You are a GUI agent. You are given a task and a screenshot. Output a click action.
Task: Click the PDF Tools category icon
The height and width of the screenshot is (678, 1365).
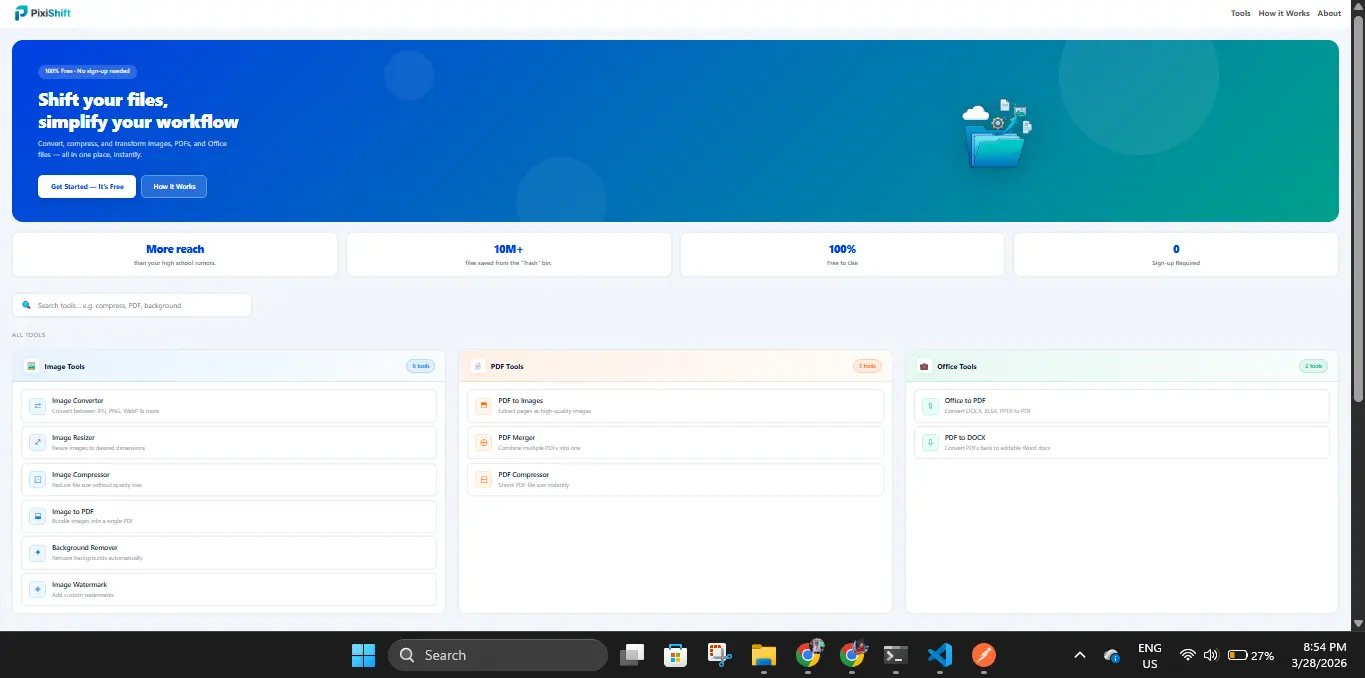click(x=478, y=366)
